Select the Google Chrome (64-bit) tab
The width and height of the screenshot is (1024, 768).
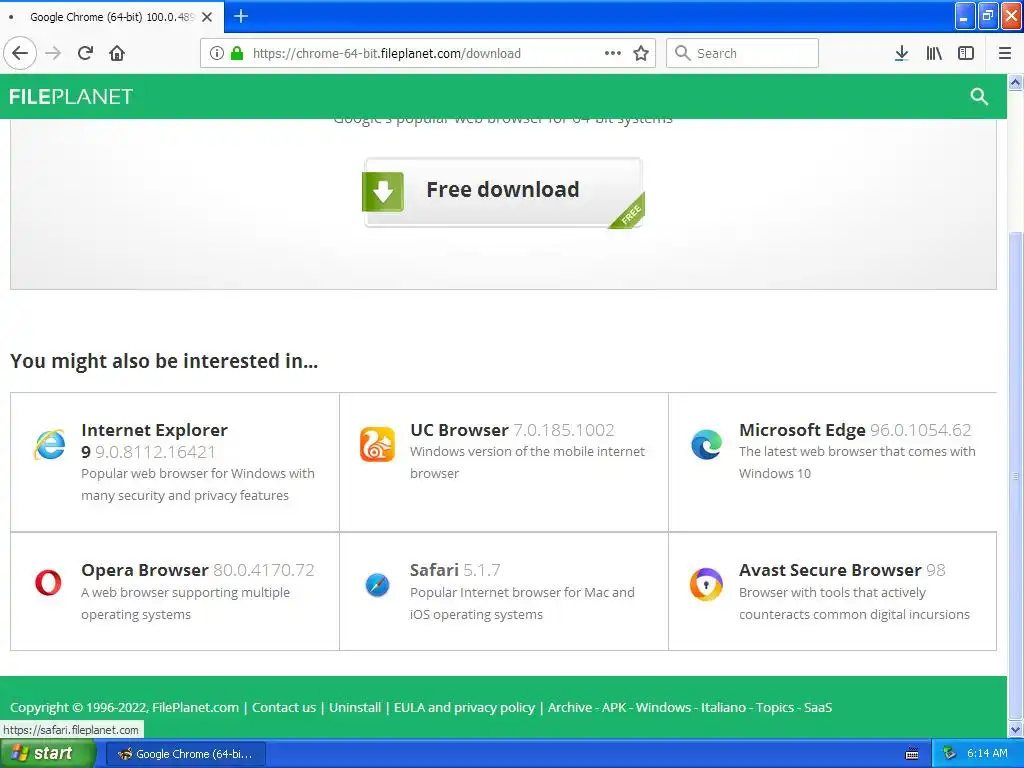[112, 17]
